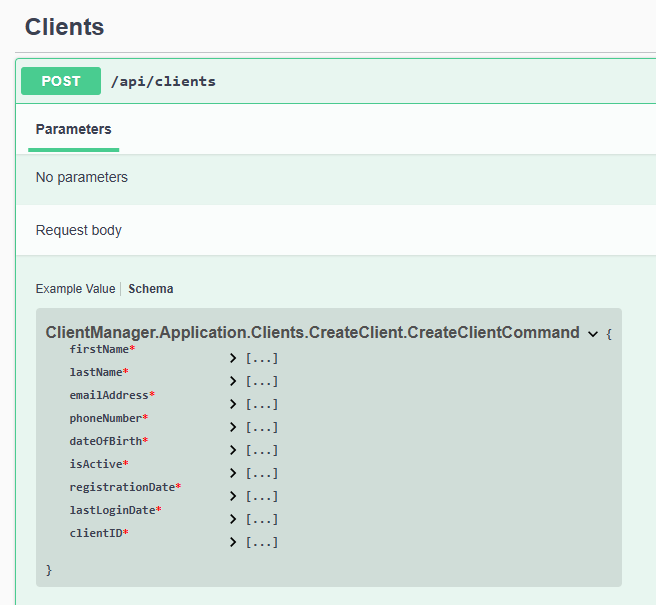
Task: Expand the lastLoginDate property arrow
Action: [x=233, y=519]
